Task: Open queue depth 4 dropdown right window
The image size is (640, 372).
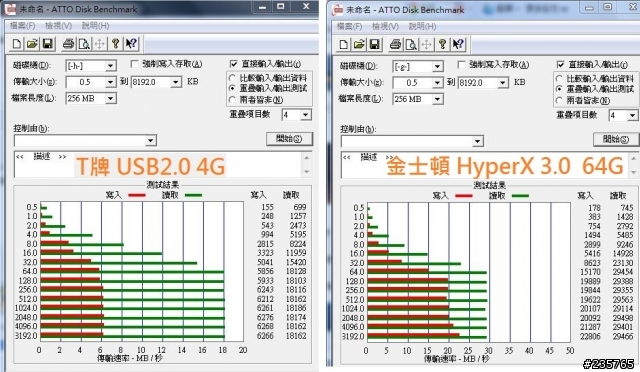Action: click(x=632, y=116)
